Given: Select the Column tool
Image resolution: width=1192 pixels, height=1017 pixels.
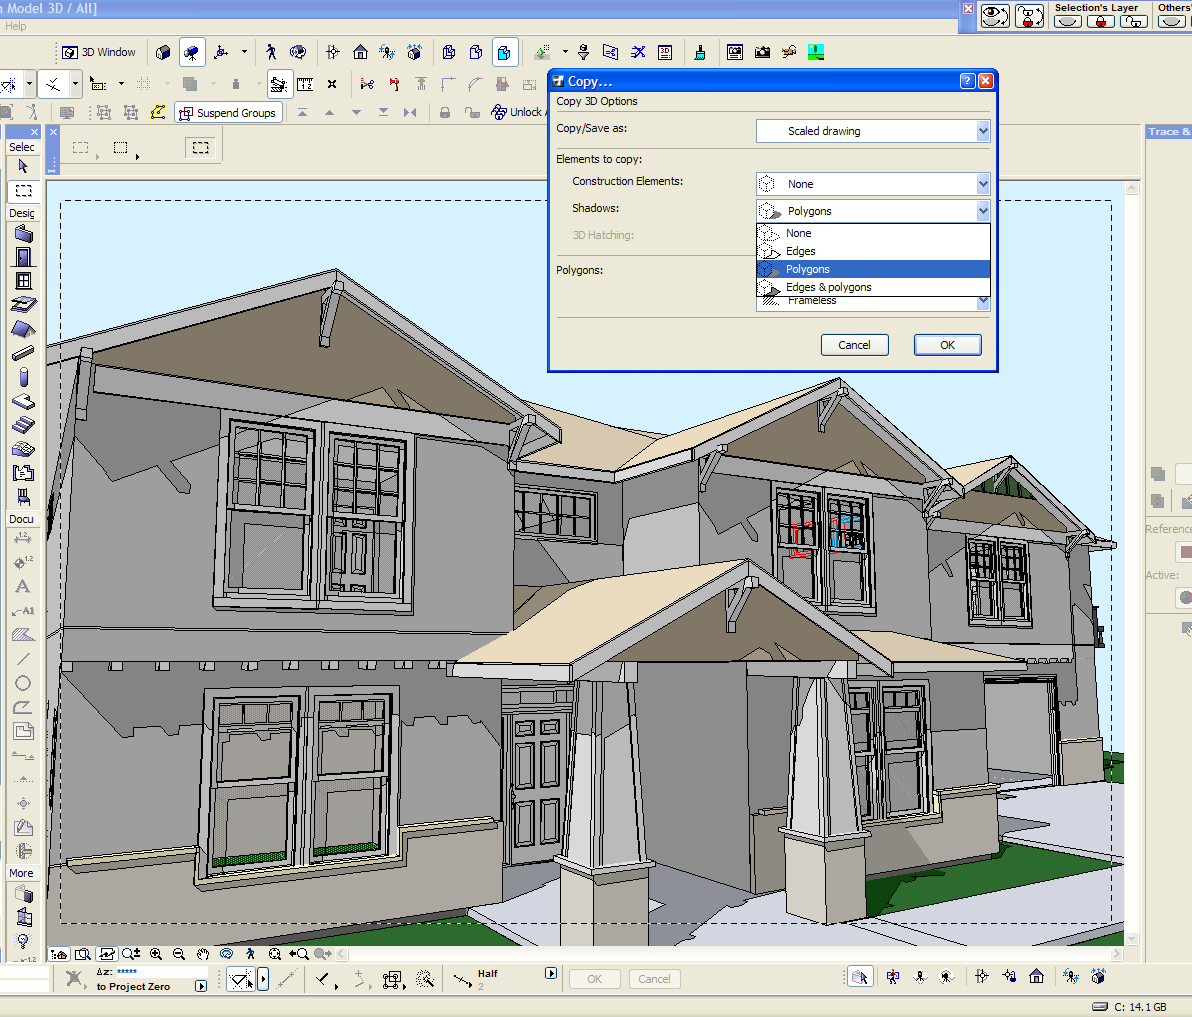Looking at the screenshot, I should pos(24,377).
